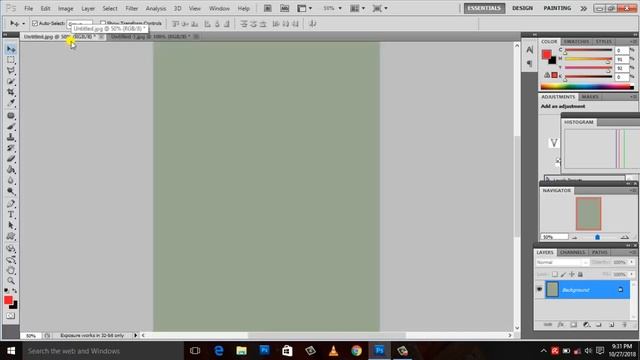The width and height of the screenshot is (640, 360).
Task: Select the 3D Object Rotate tool
Action: tap(11, 249)
